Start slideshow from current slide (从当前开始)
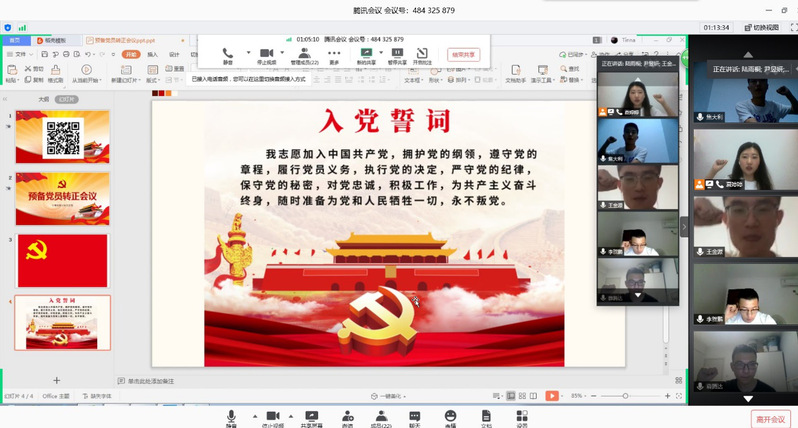This screenshot has width=798, height=428. click(x=86, y=74)
